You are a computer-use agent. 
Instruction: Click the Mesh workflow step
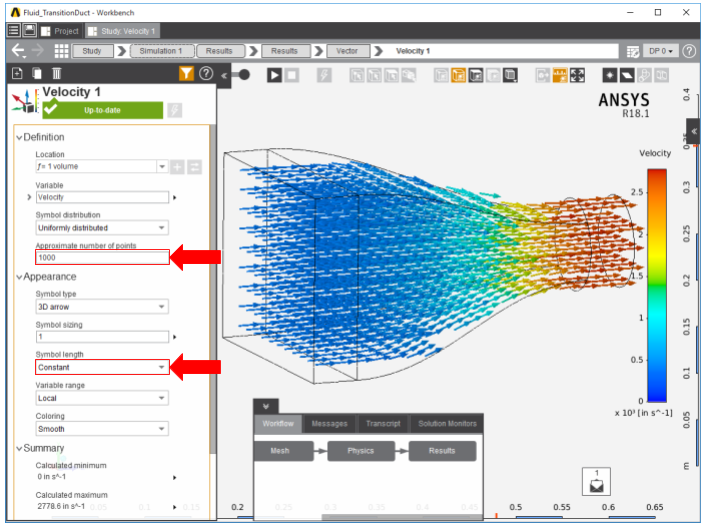click(x=284, y=451)
